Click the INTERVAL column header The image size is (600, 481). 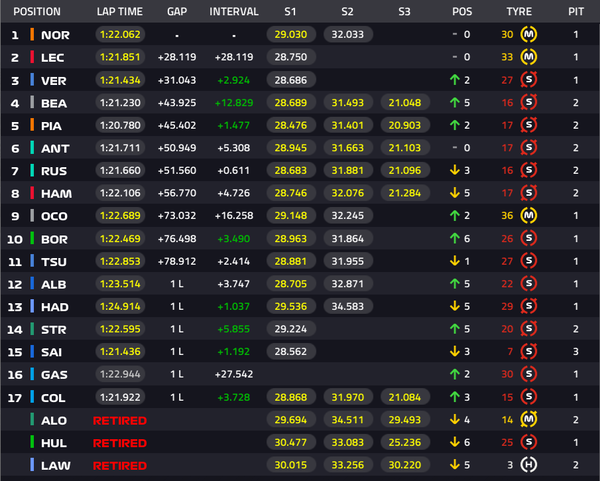(x=233, y=12)
